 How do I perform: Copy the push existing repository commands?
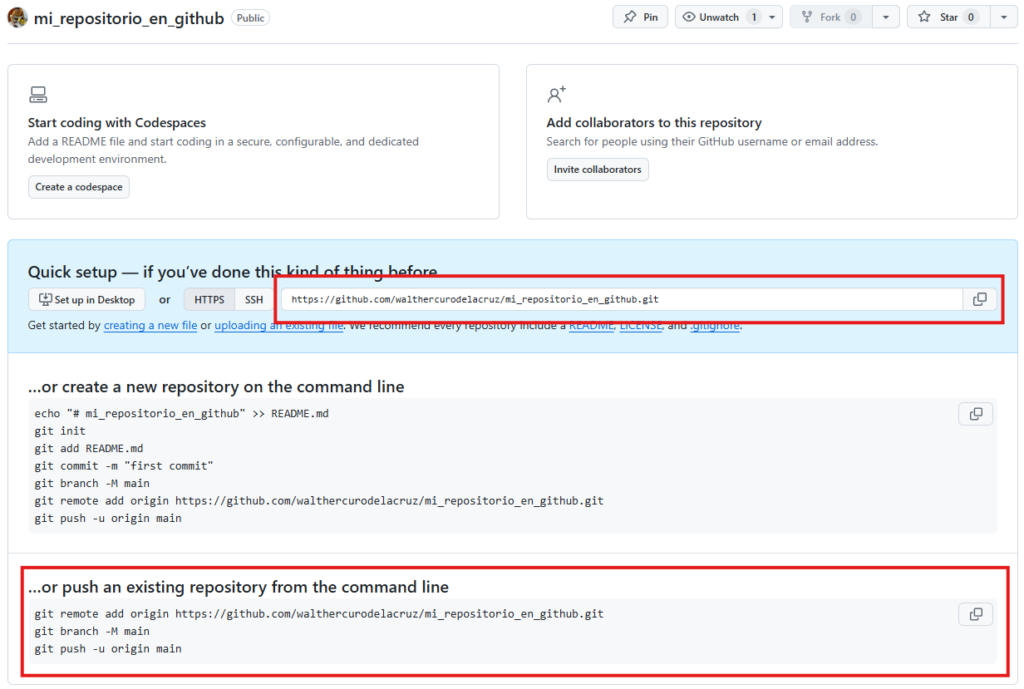point(976,615)
